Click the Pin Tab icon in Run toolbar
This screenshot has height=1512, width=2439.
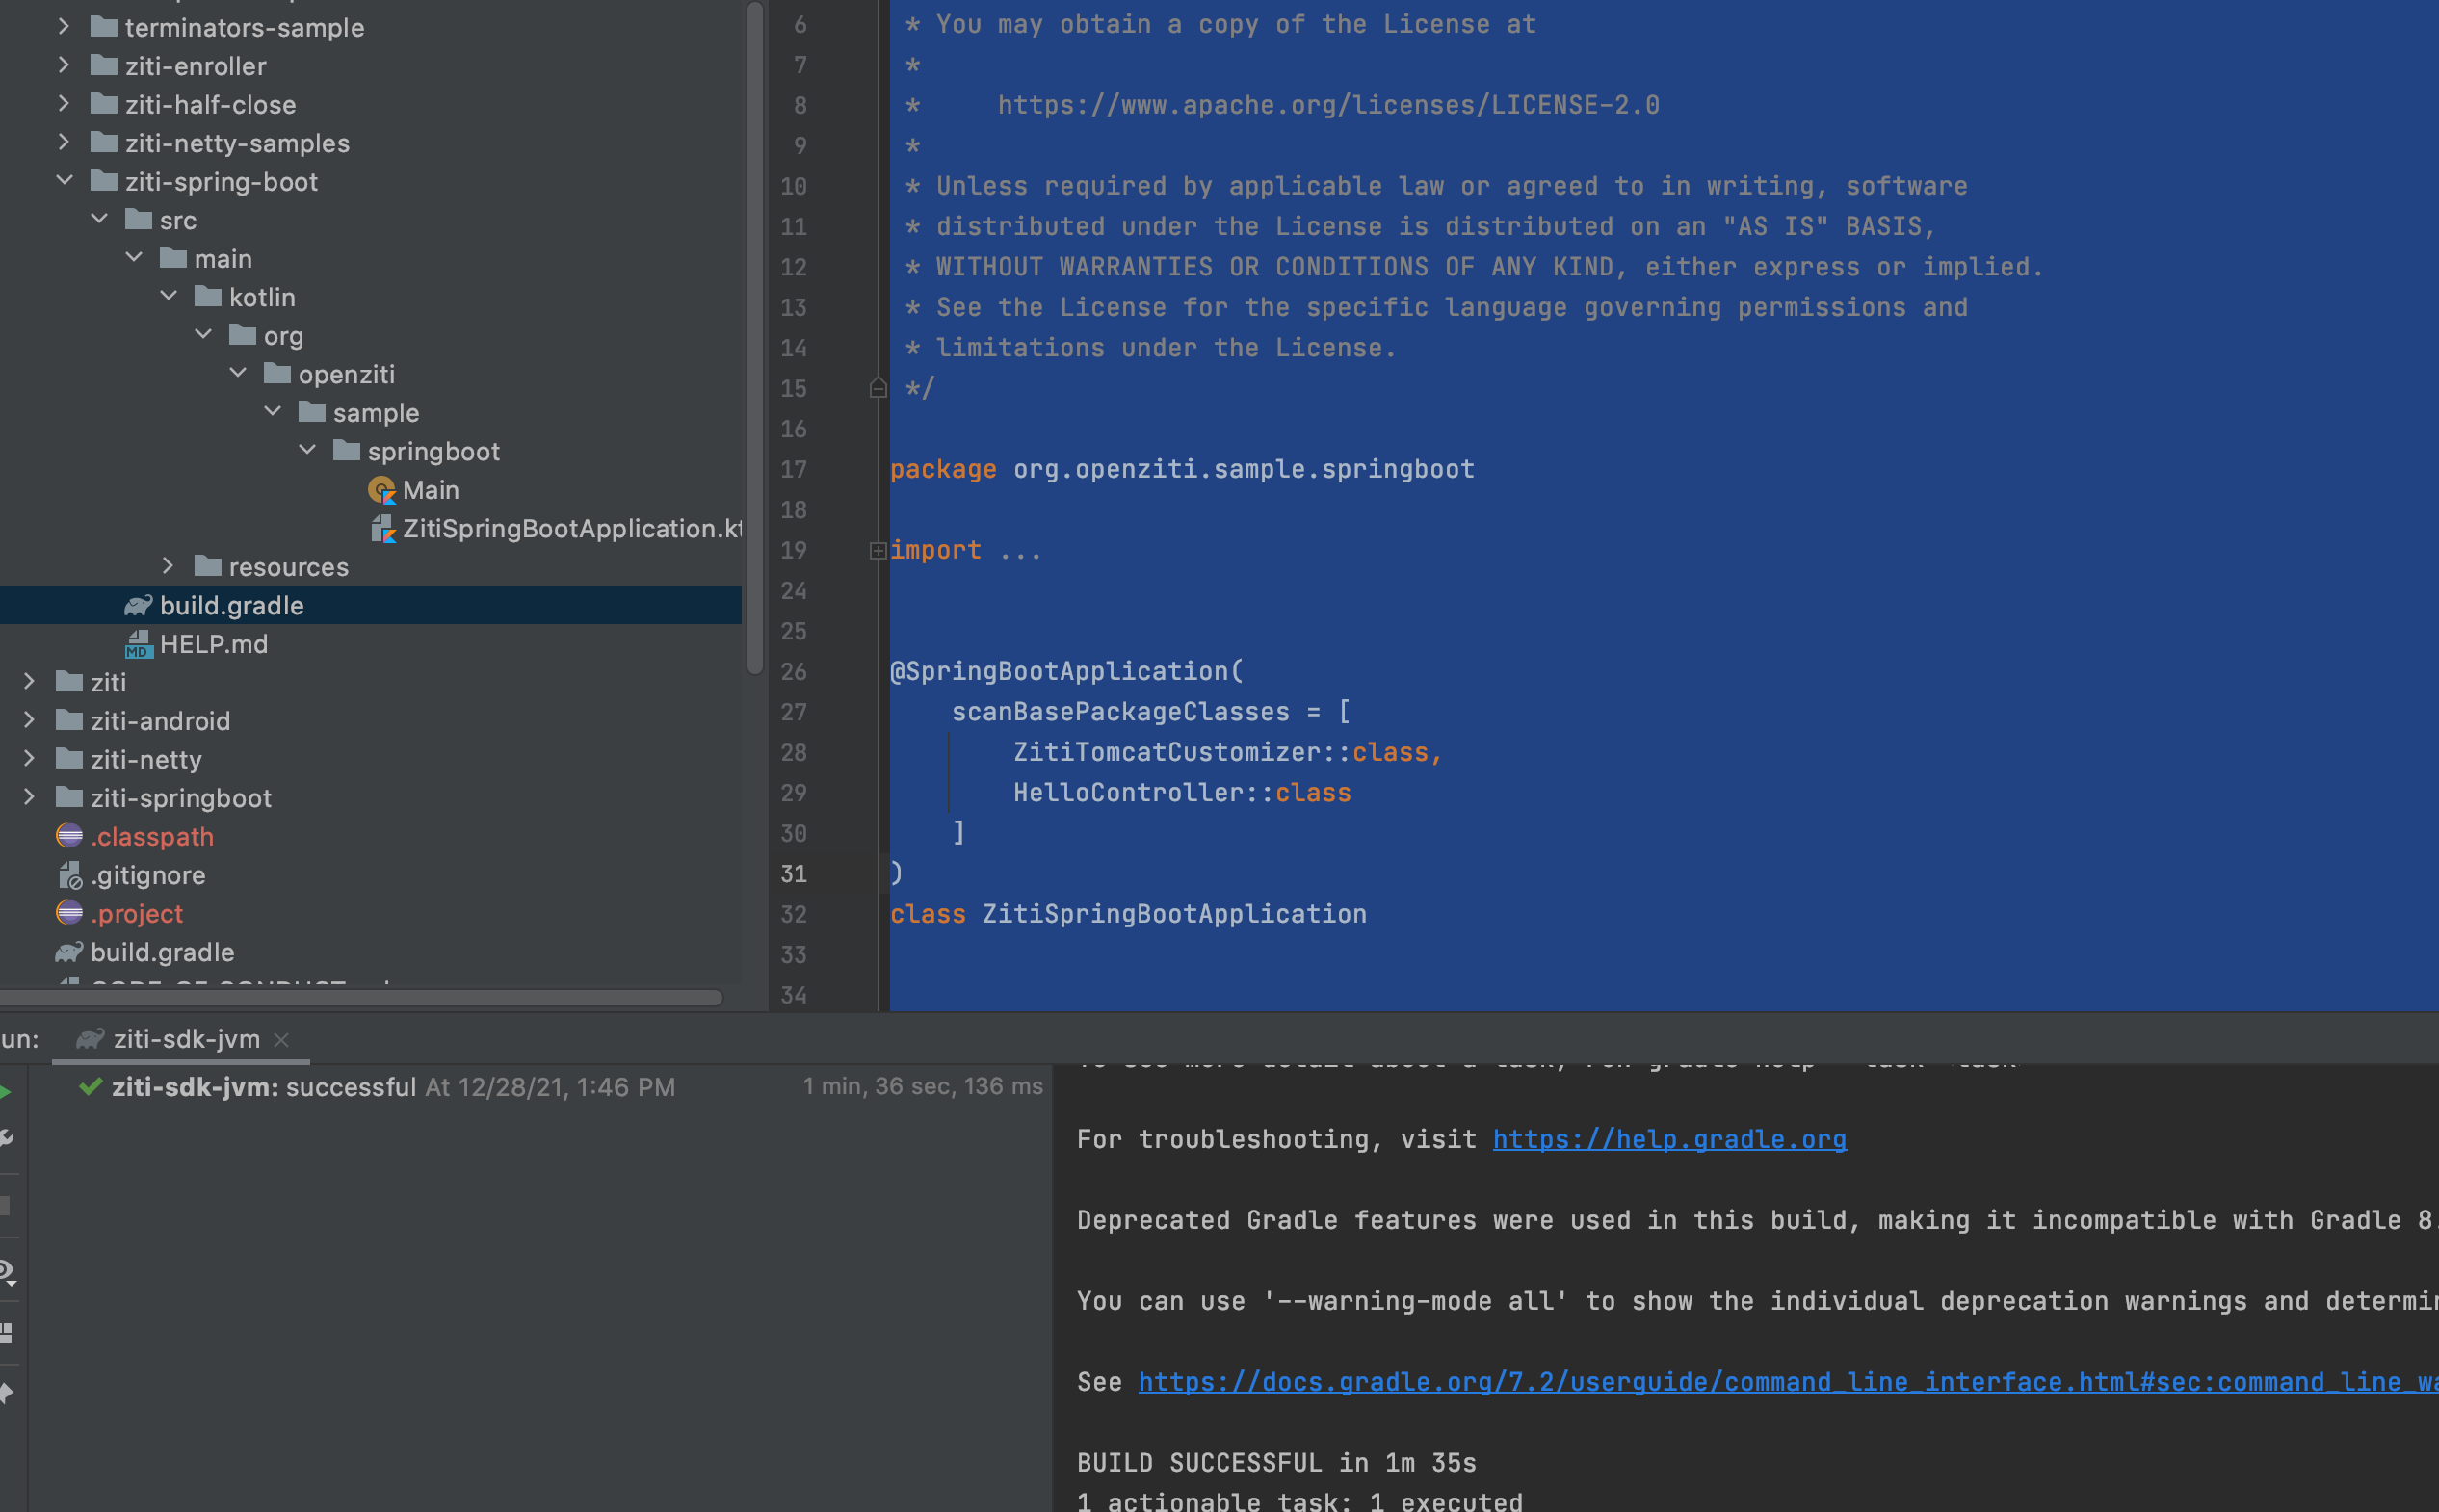point(6,1393)
